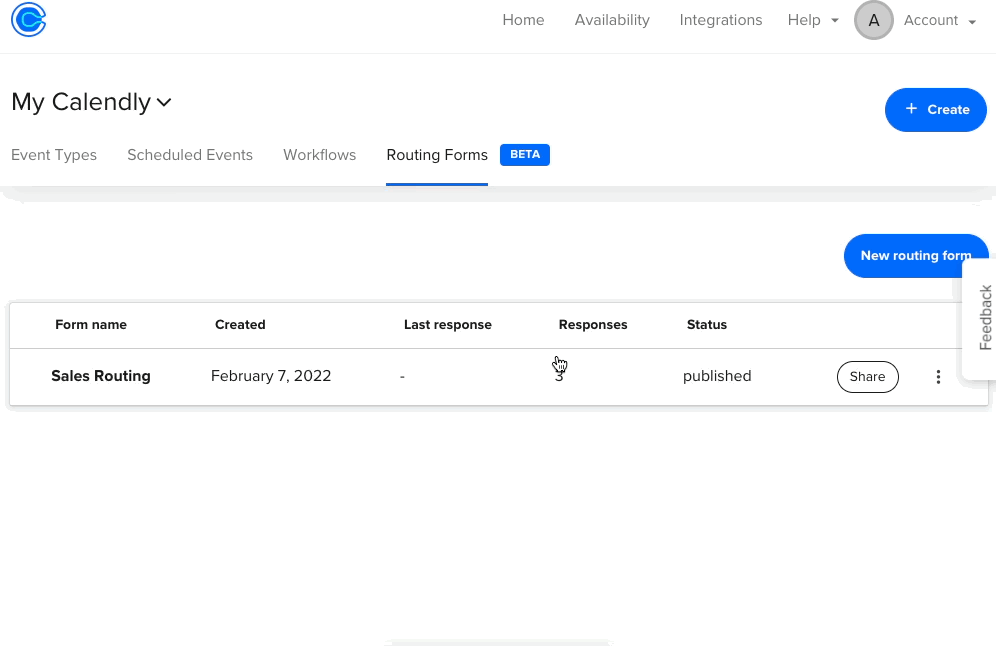This screenshot has height=646, width=996.
Task: Expand the My Calendly chevron switcher
Action: pos(164,102)
